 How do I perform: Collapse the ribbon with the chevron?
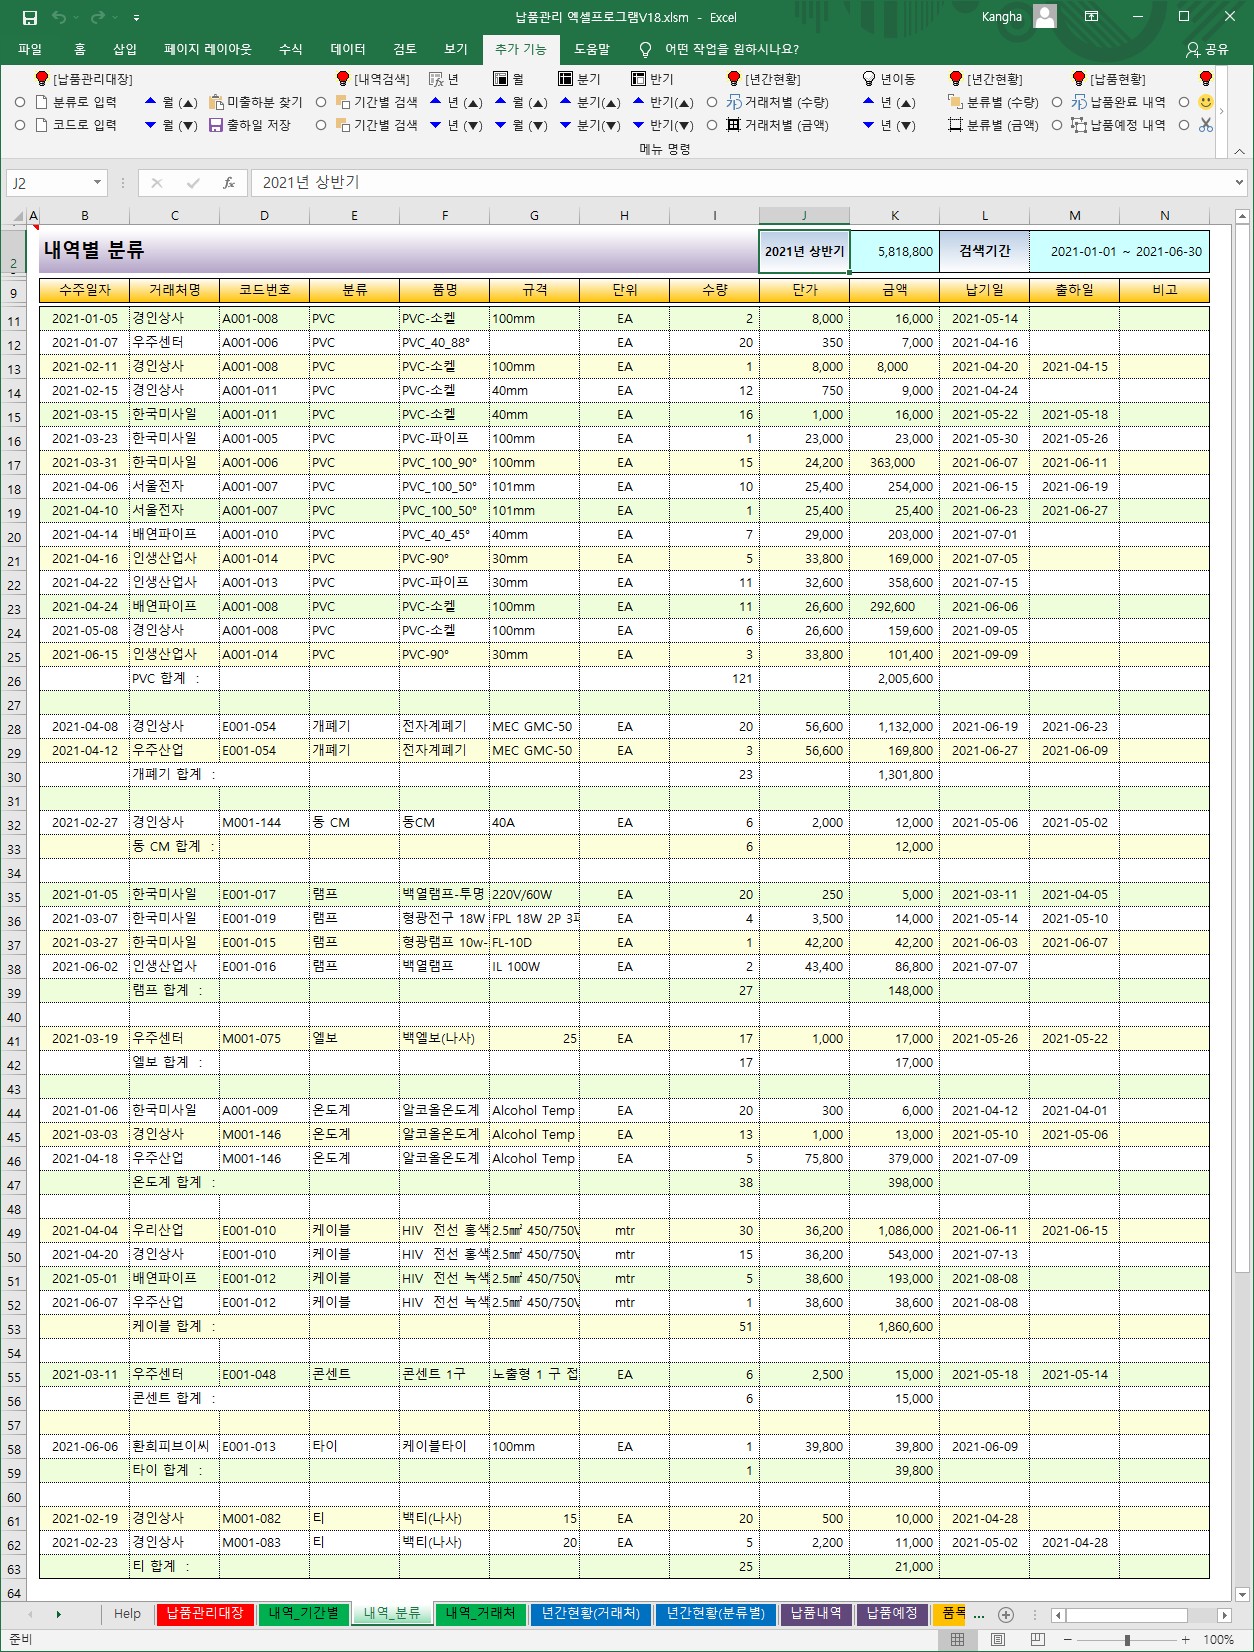pos(1240,151)
